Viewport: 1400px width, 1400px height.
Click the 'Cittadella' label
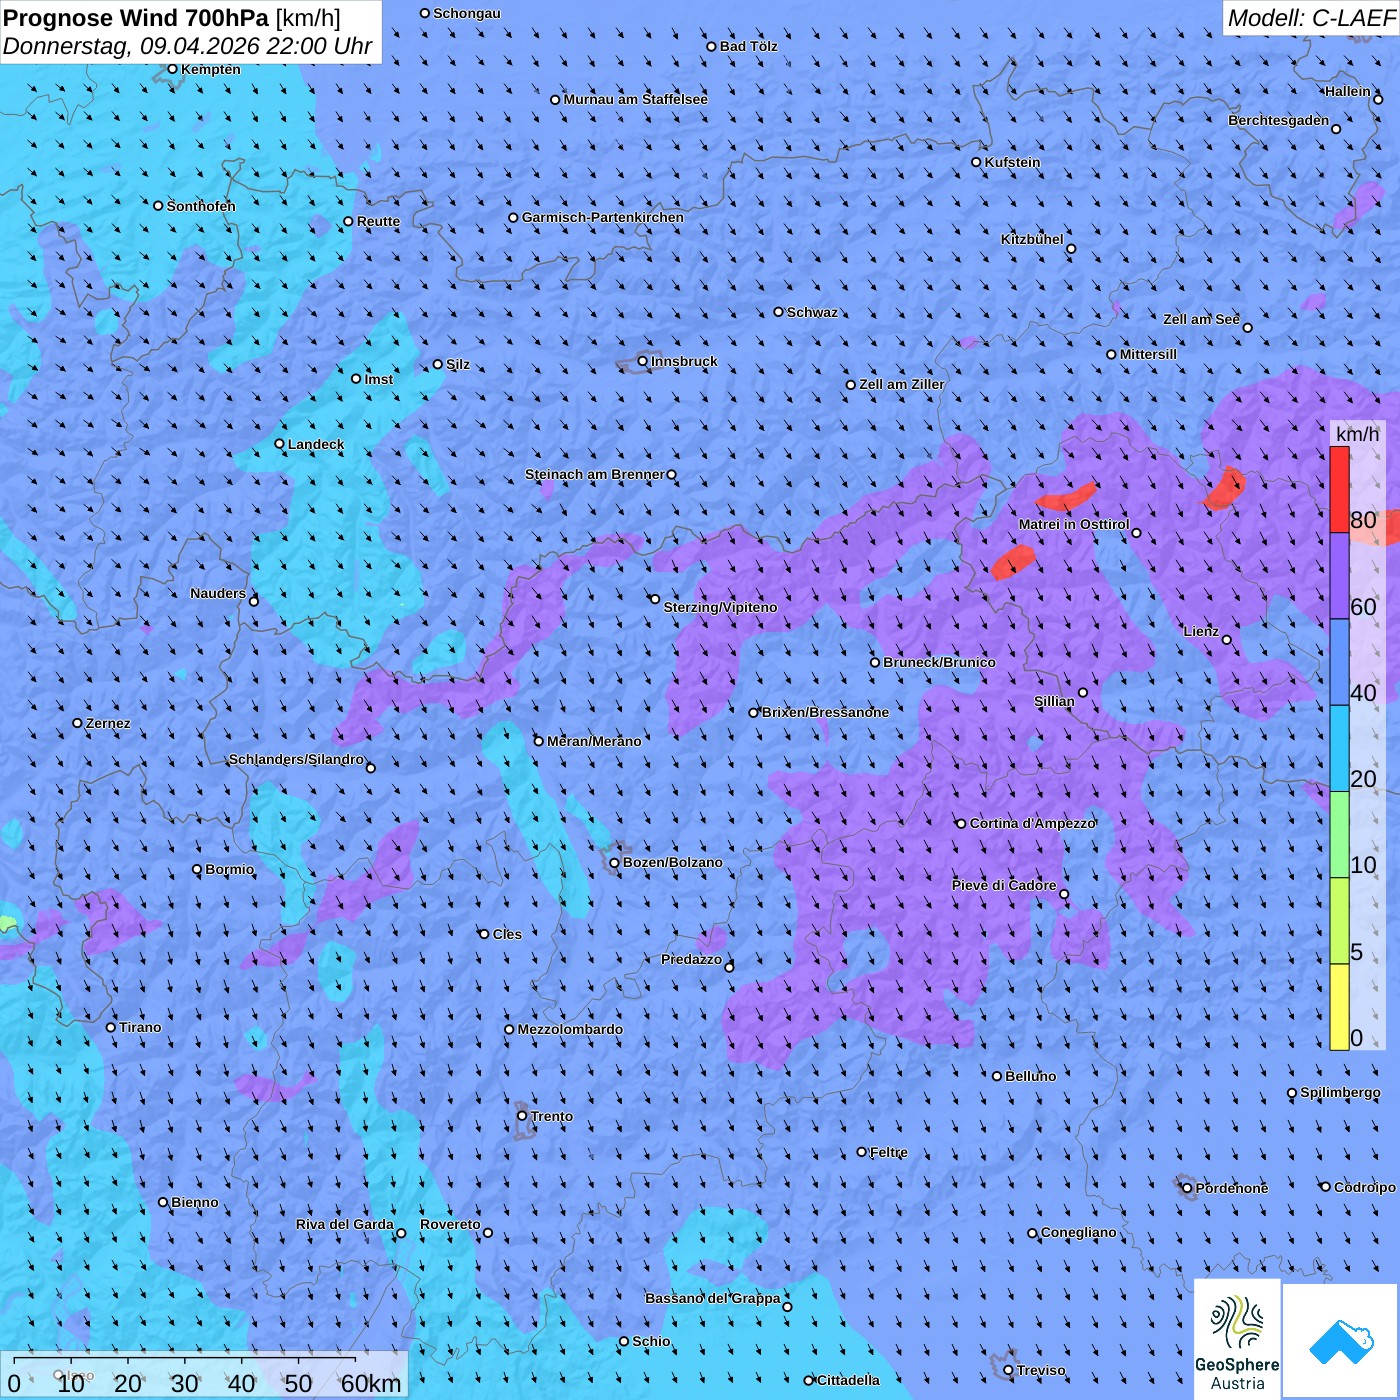point(849,1380)
